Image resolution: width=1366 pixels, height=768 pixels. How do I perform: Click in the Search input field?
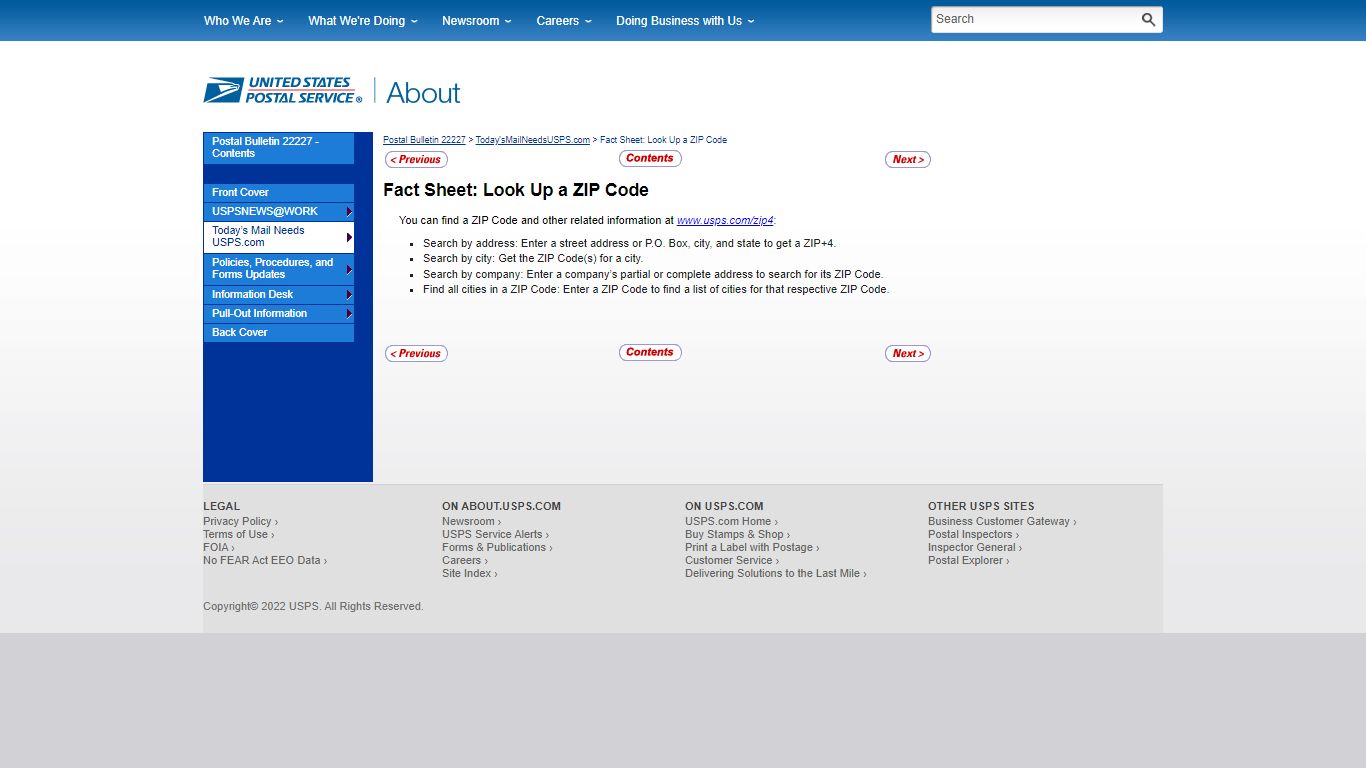[x=1035, y=20]
